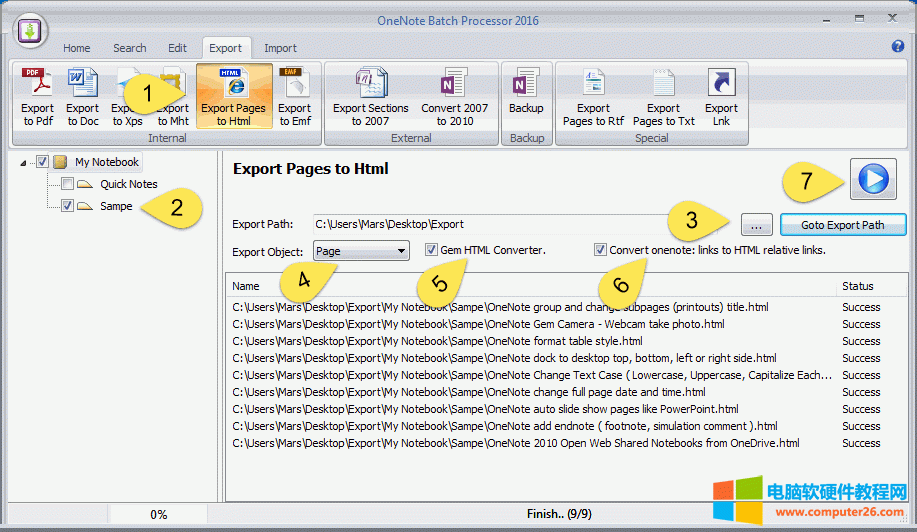Open the Search tab
The width and height of the screenshot is (917, 532).
coord(129,48)
